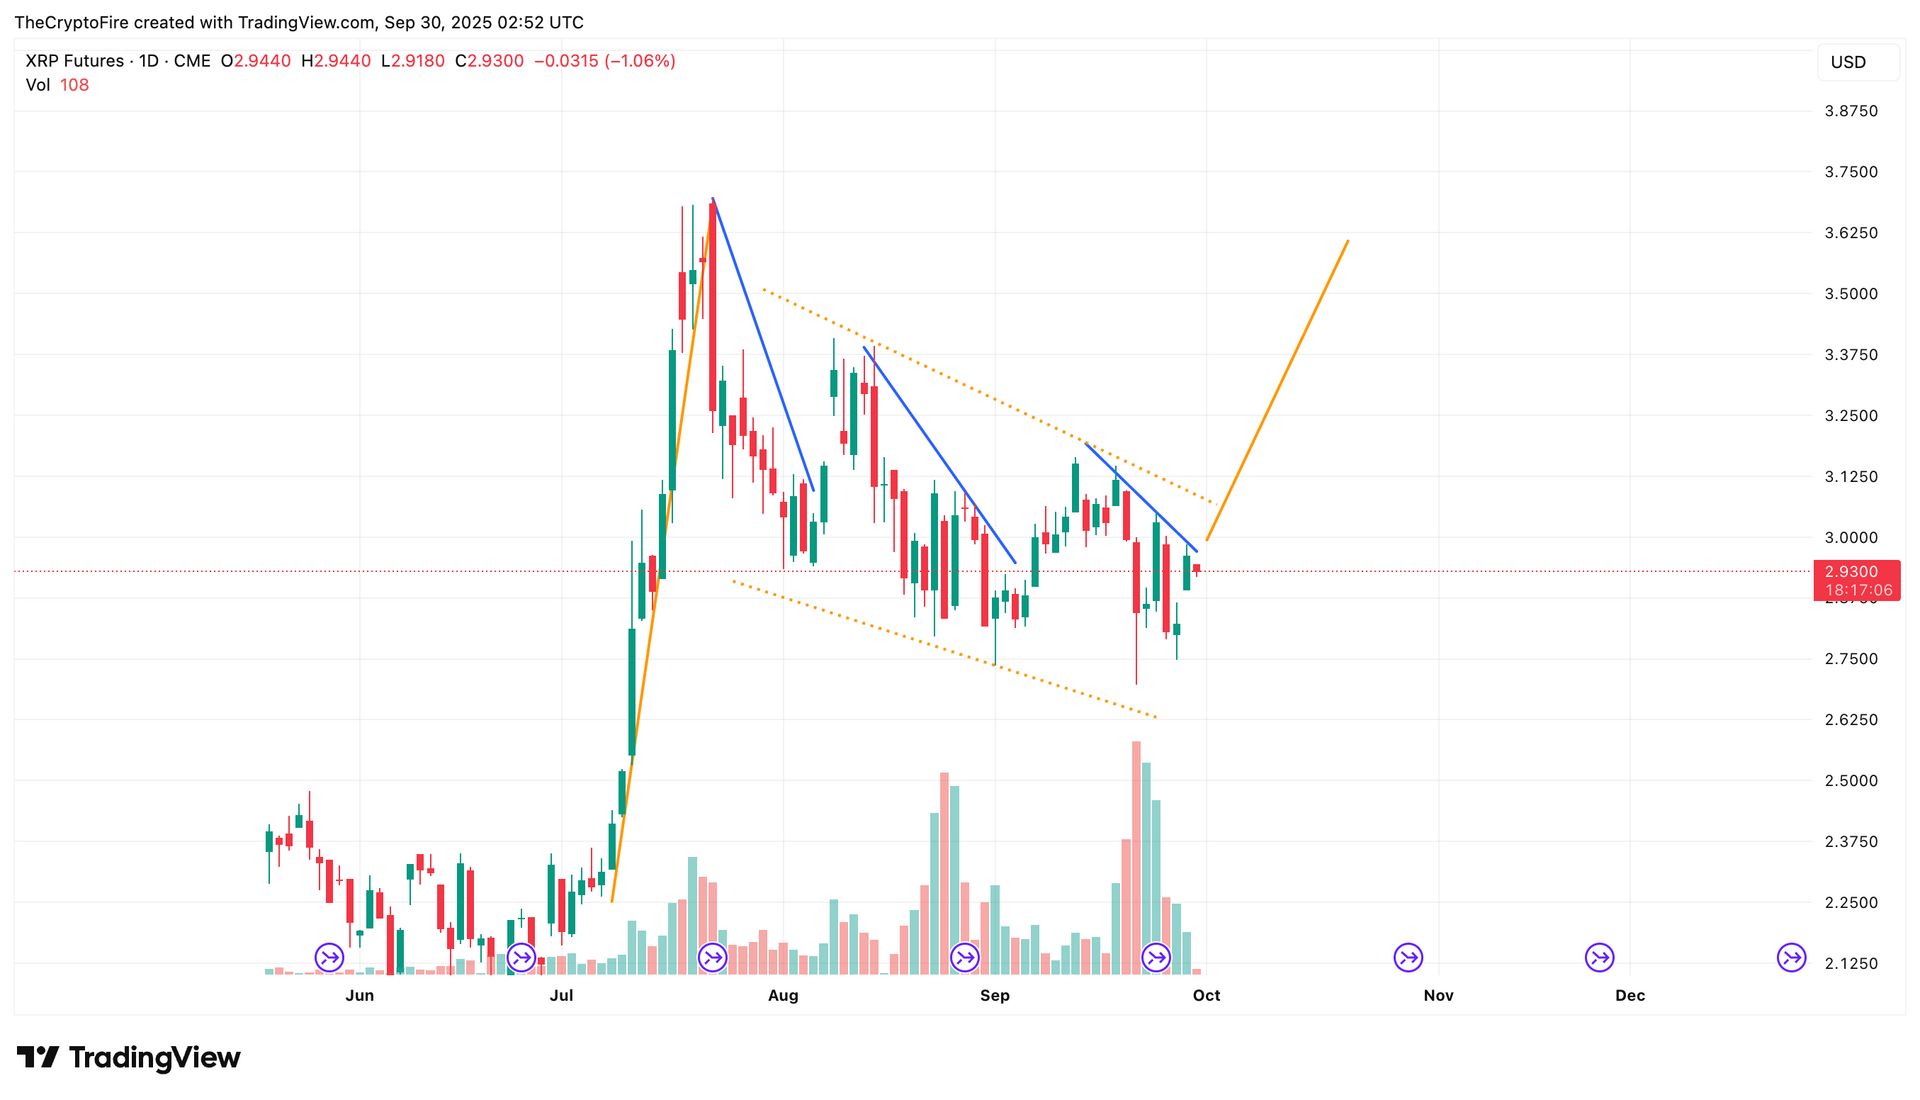Click the Oct label on time axis
The height and width of the screenshot is (1100, 1920).
[1206, 995]
